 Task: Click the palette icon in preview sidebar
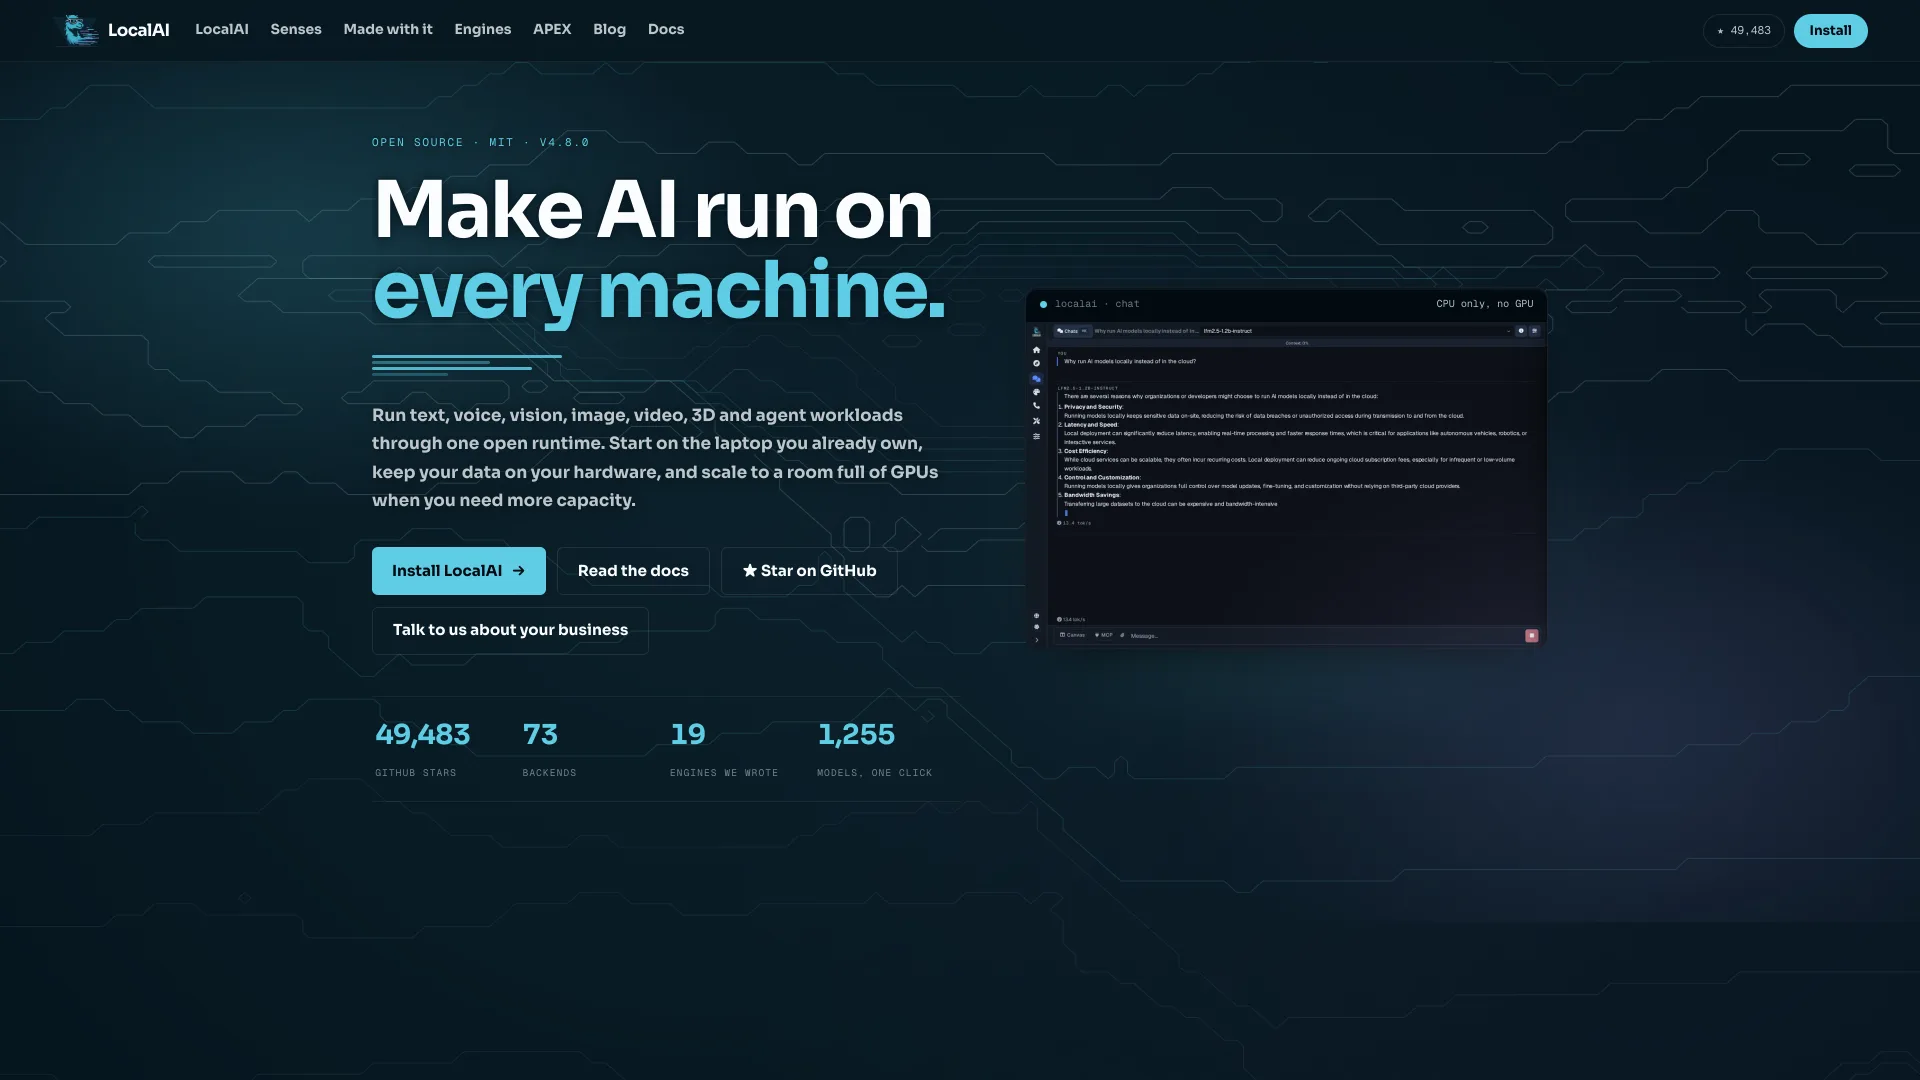[1036, 392]
